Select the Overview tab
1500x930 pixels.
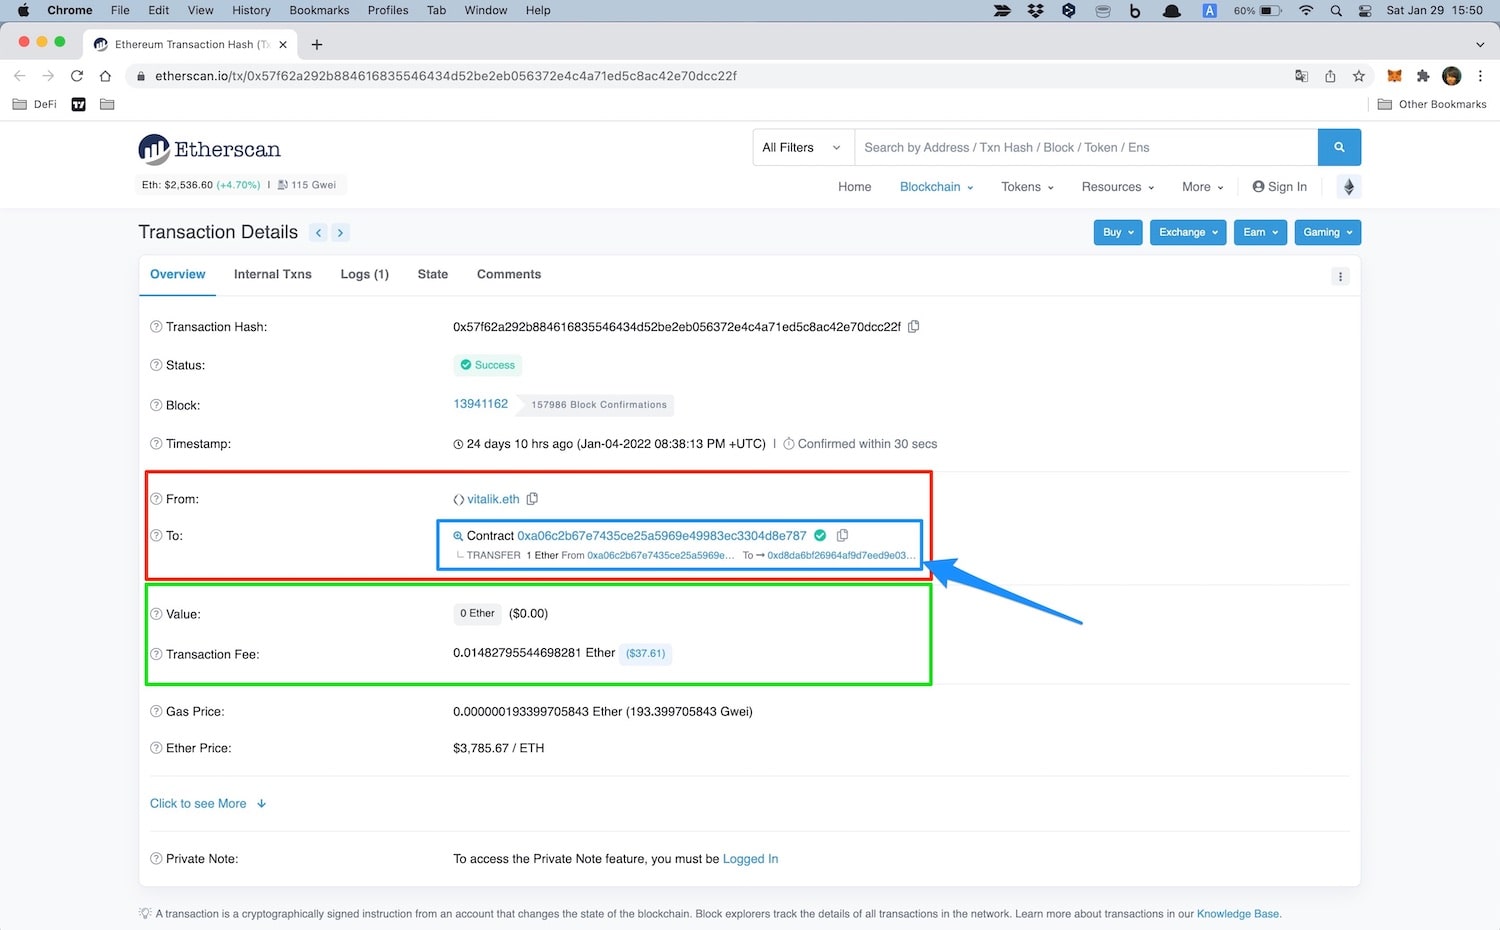pyautogui.click(x=178, y=274)
